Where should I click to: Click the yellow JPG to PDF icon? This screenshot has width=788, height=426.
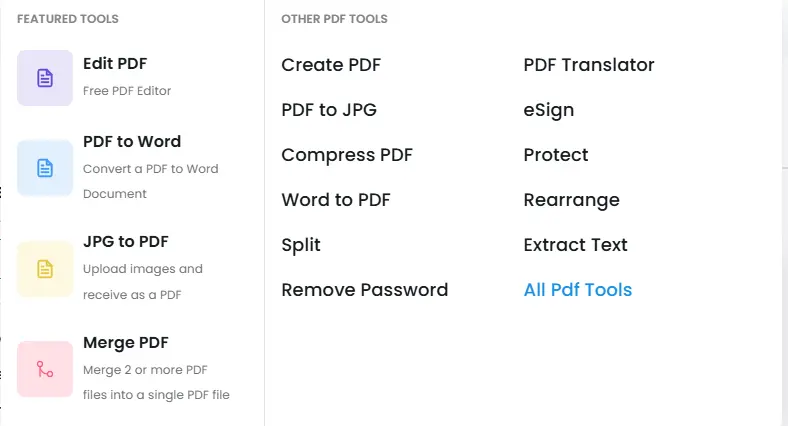pyautogui.click(x=45, y=269)
